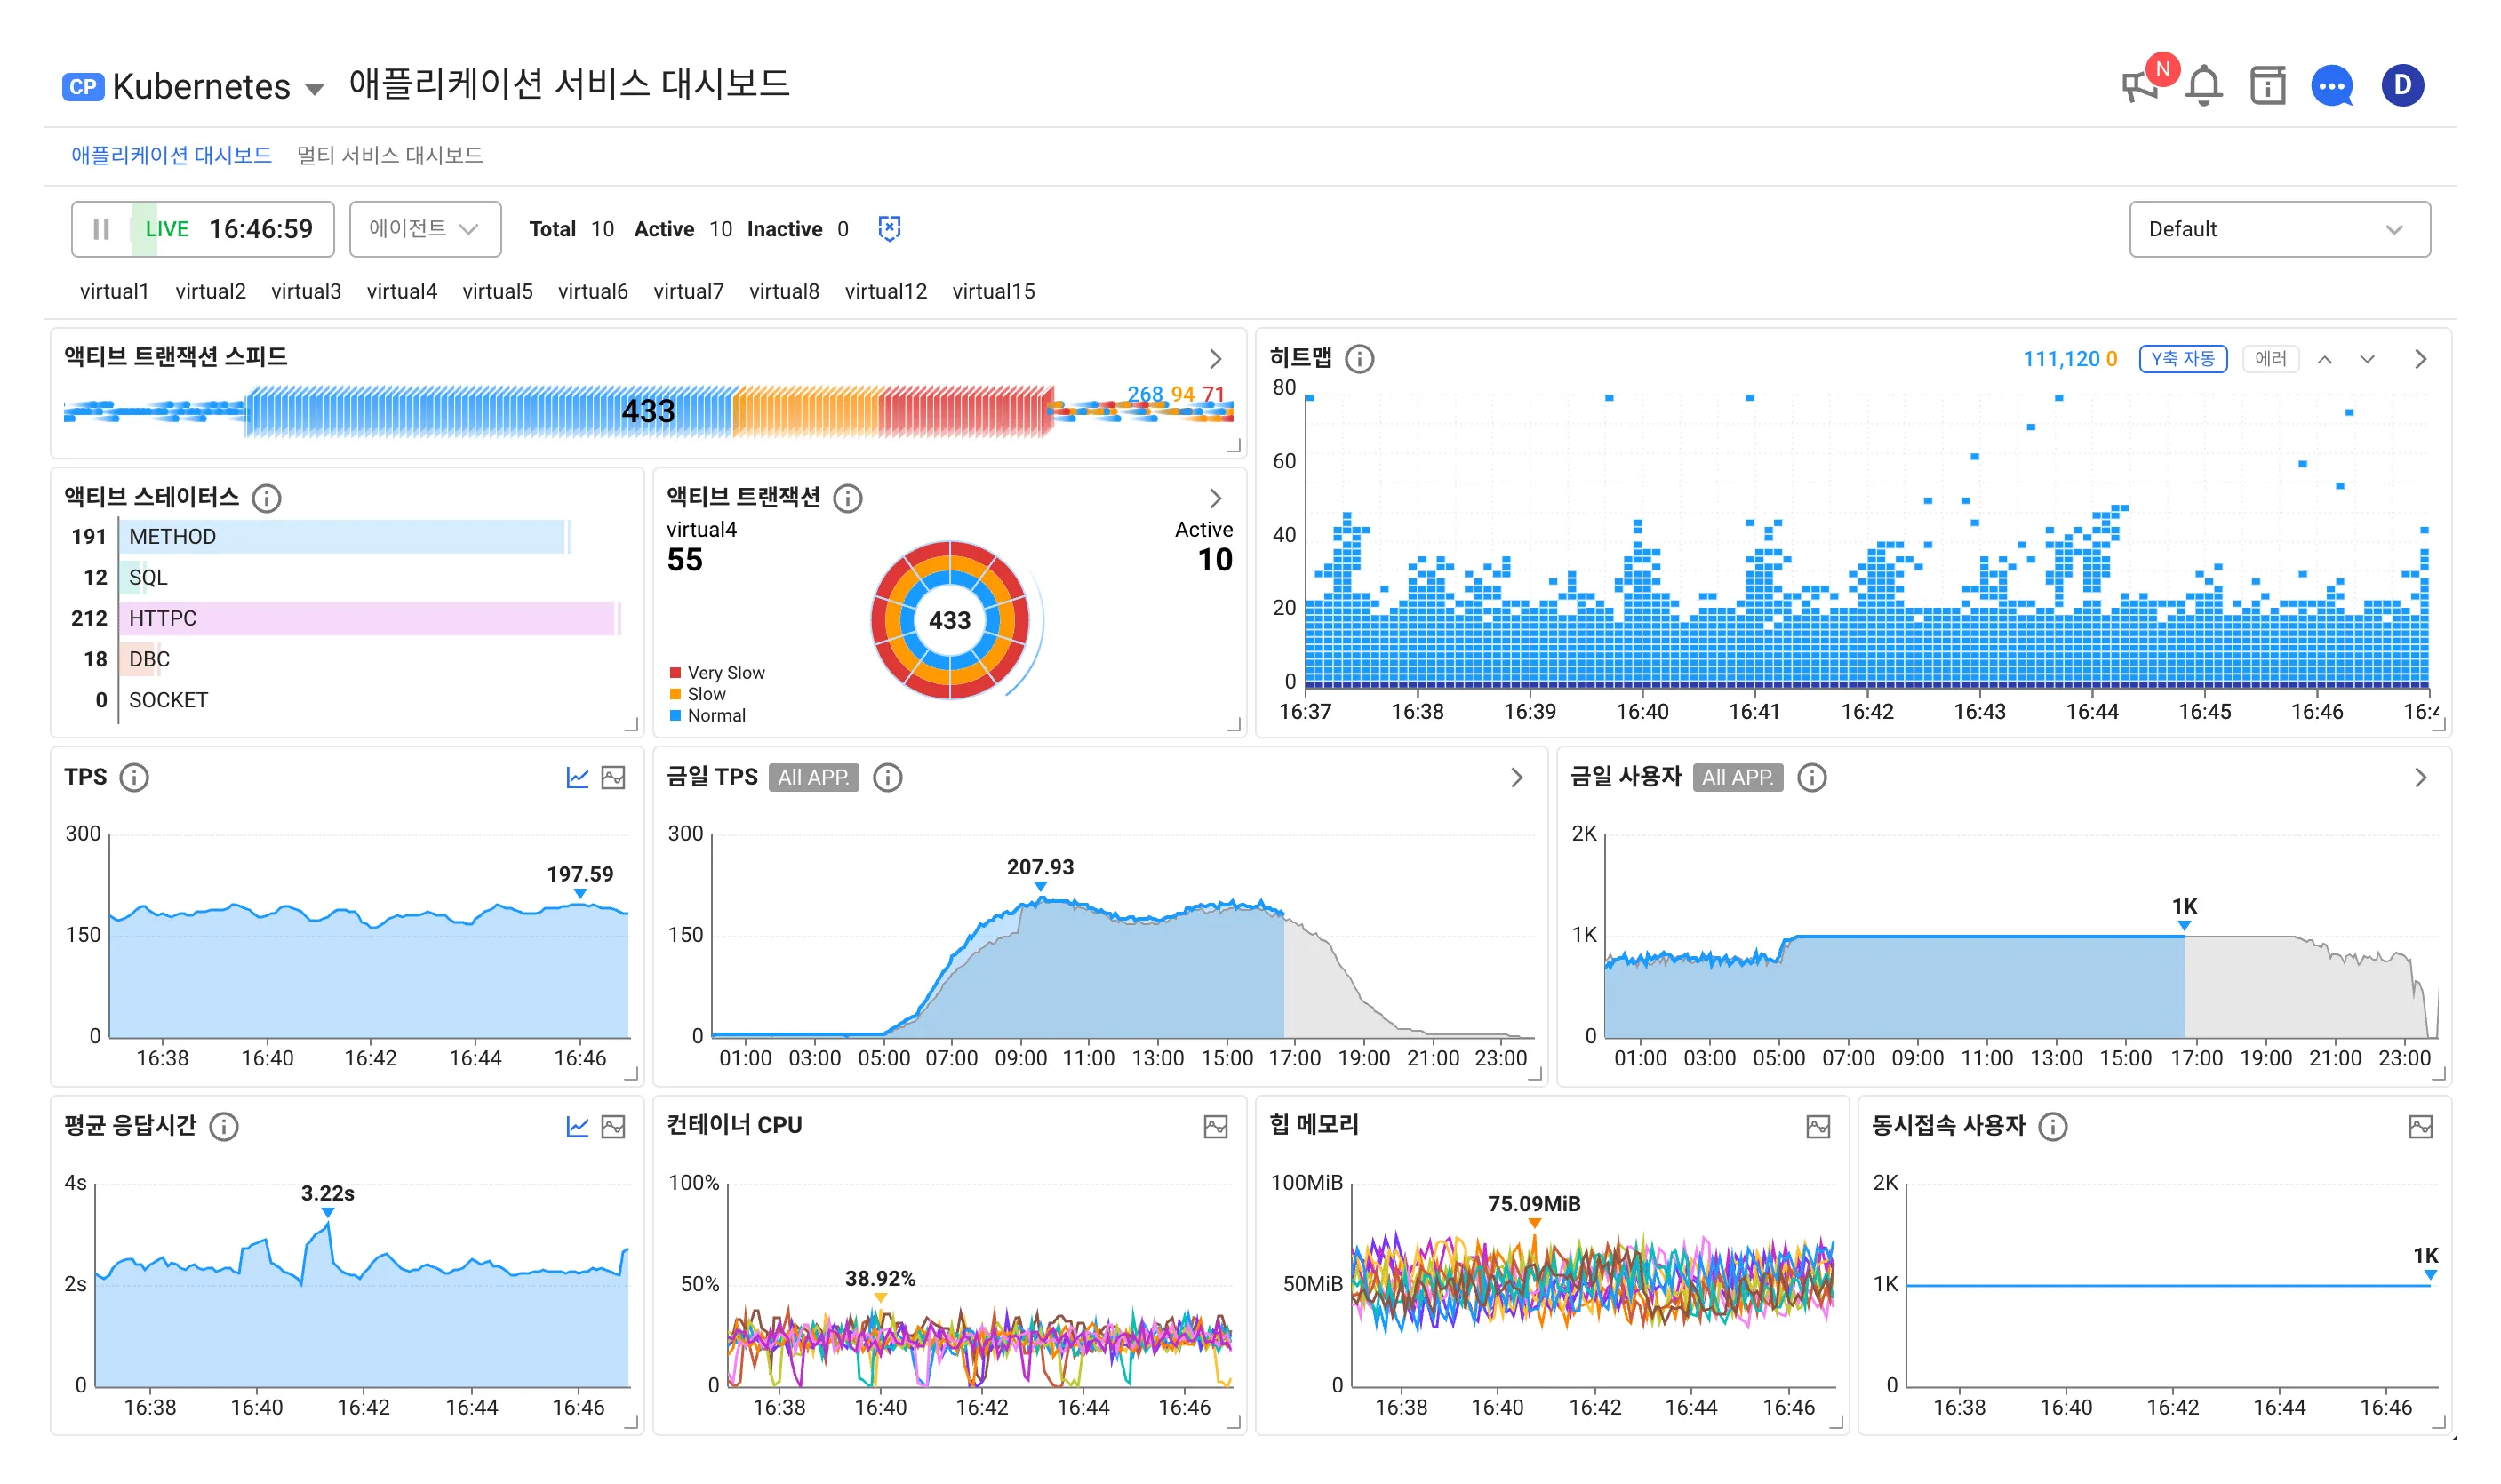2501x1484 pixels.
Task: Toggle the Y-axis auto button on the heatmap
Action: (x=2182, y=359)
